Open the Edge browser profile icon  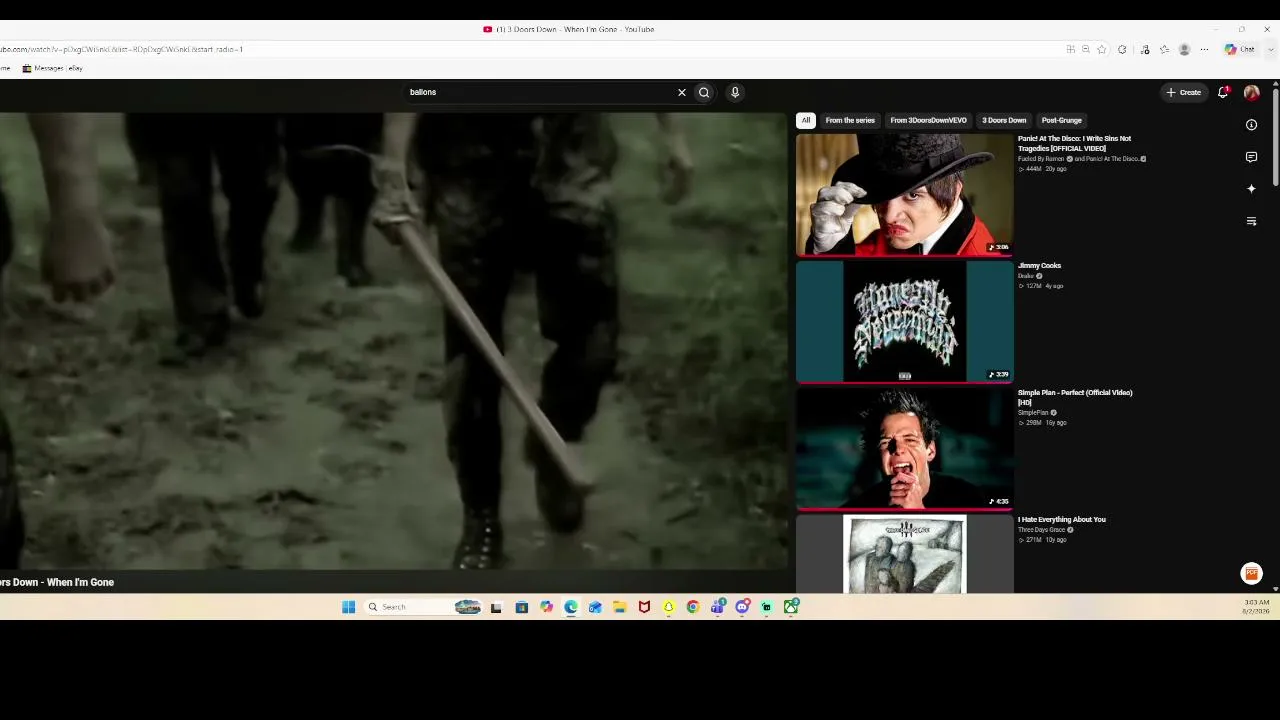(x=1184, y=49)
